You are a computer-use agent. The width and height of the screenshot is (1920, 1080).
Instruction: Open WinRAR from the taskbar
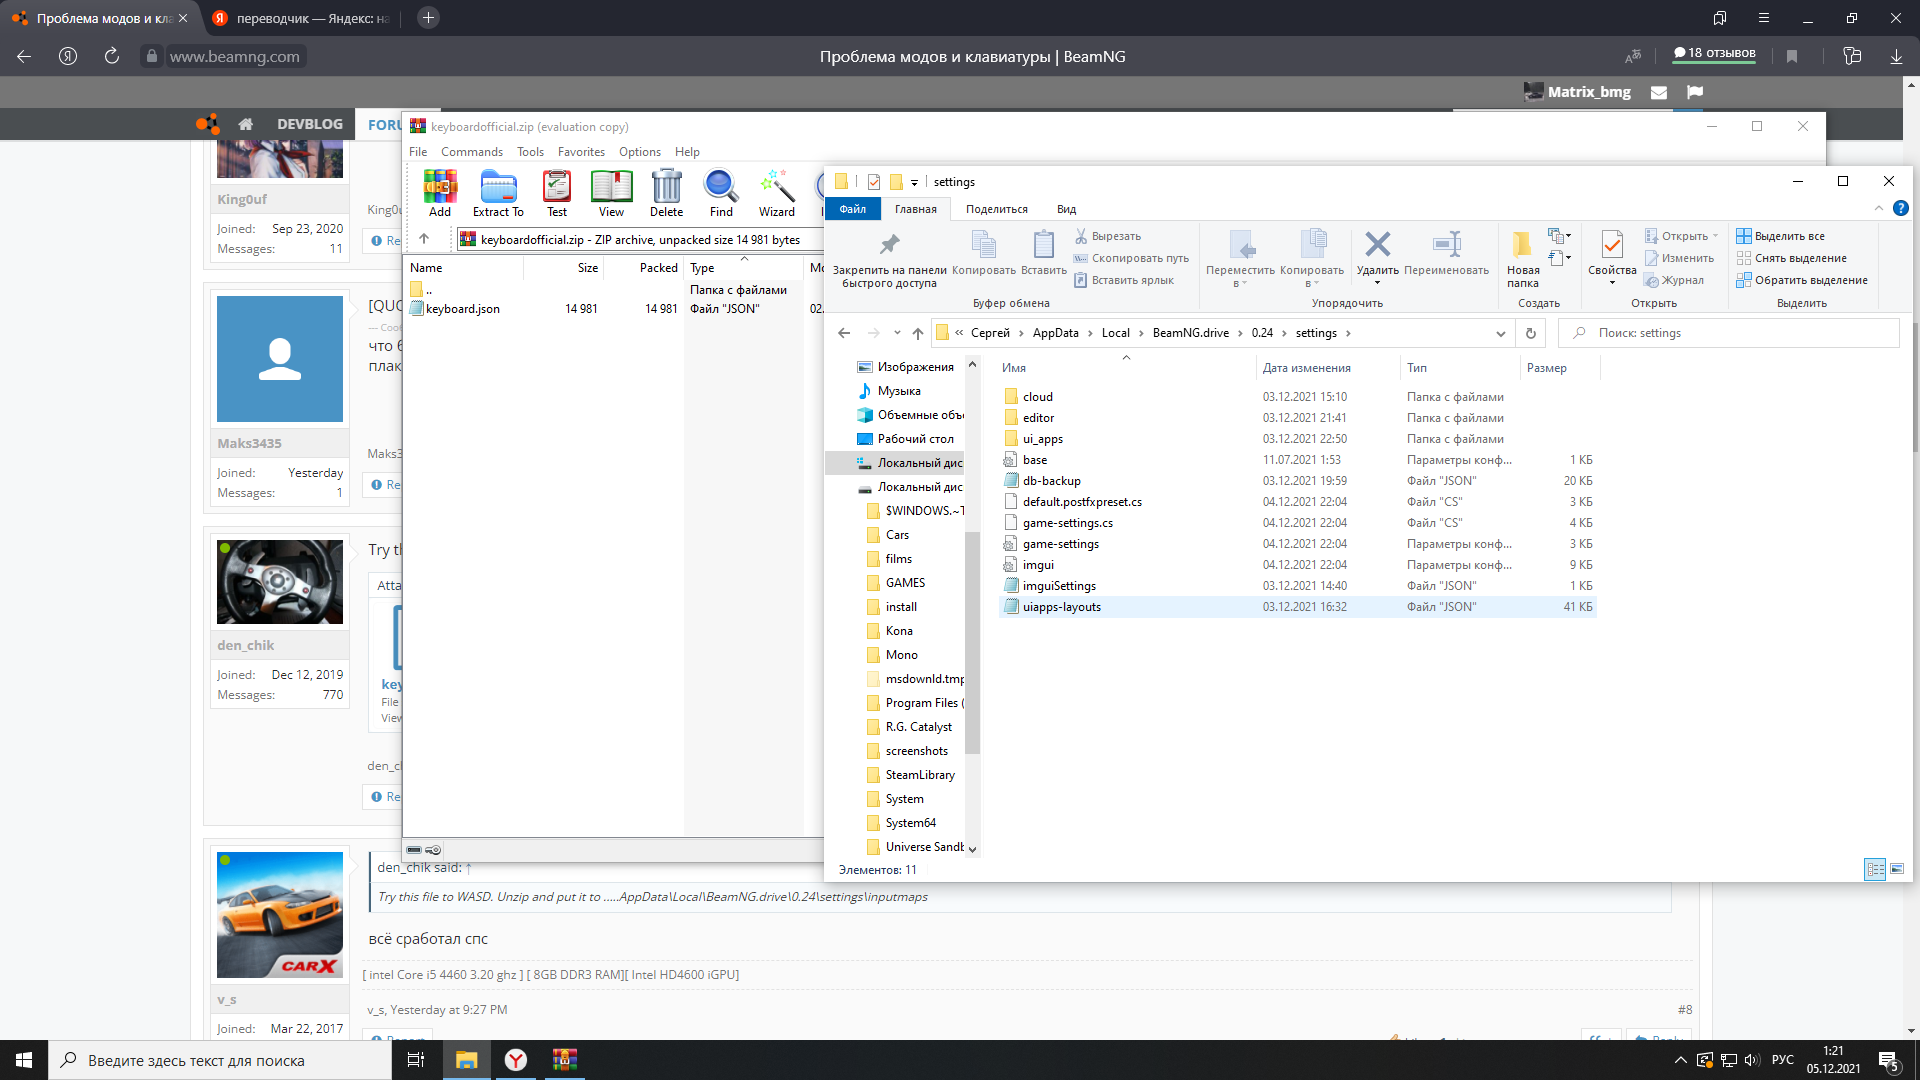coord(565,1060)
